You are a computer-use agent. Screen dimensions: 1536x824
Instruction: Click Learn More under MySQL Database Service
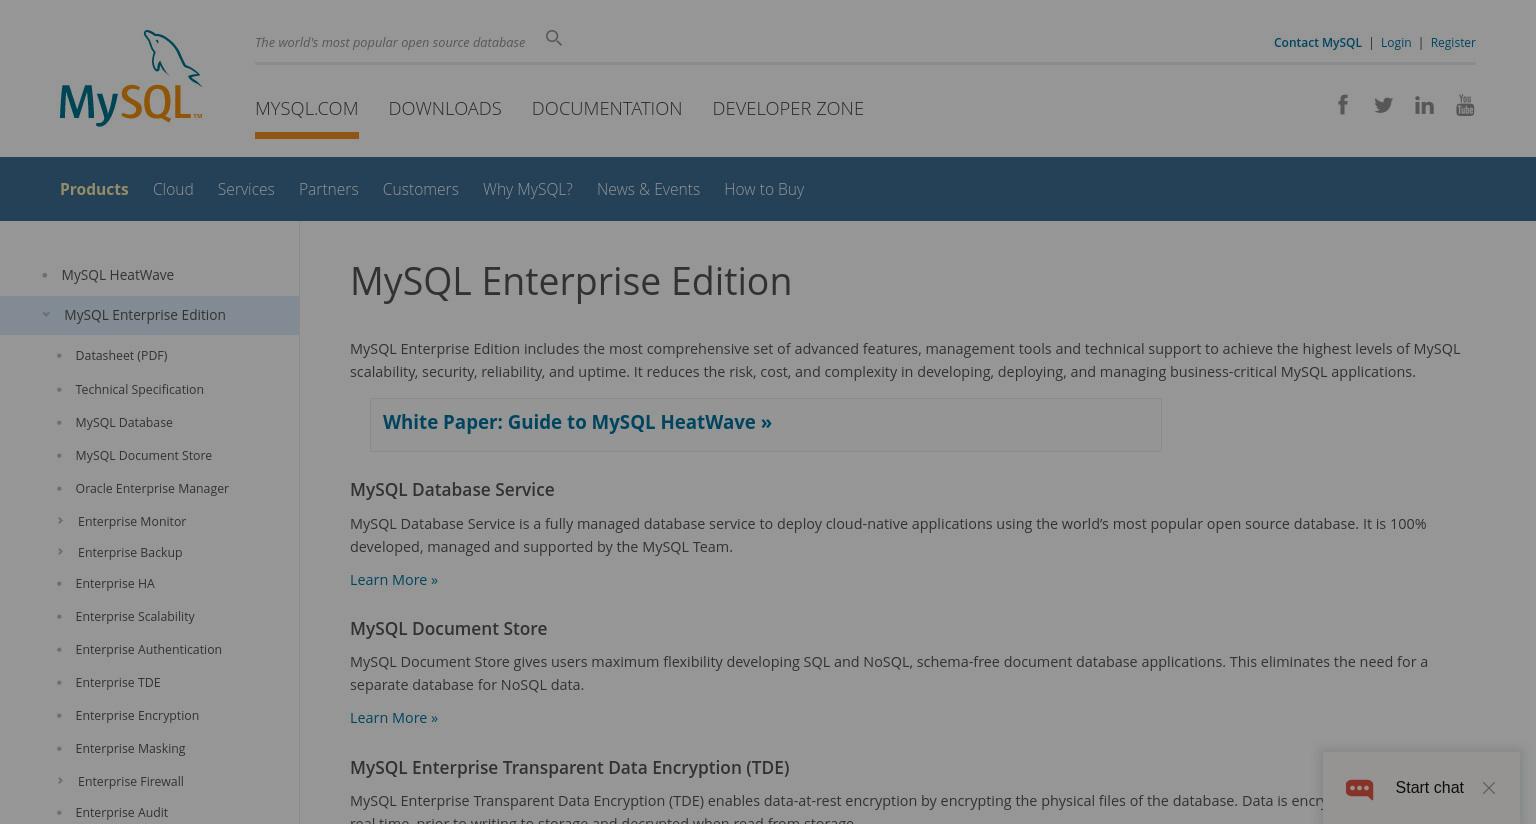coord(394,580)
